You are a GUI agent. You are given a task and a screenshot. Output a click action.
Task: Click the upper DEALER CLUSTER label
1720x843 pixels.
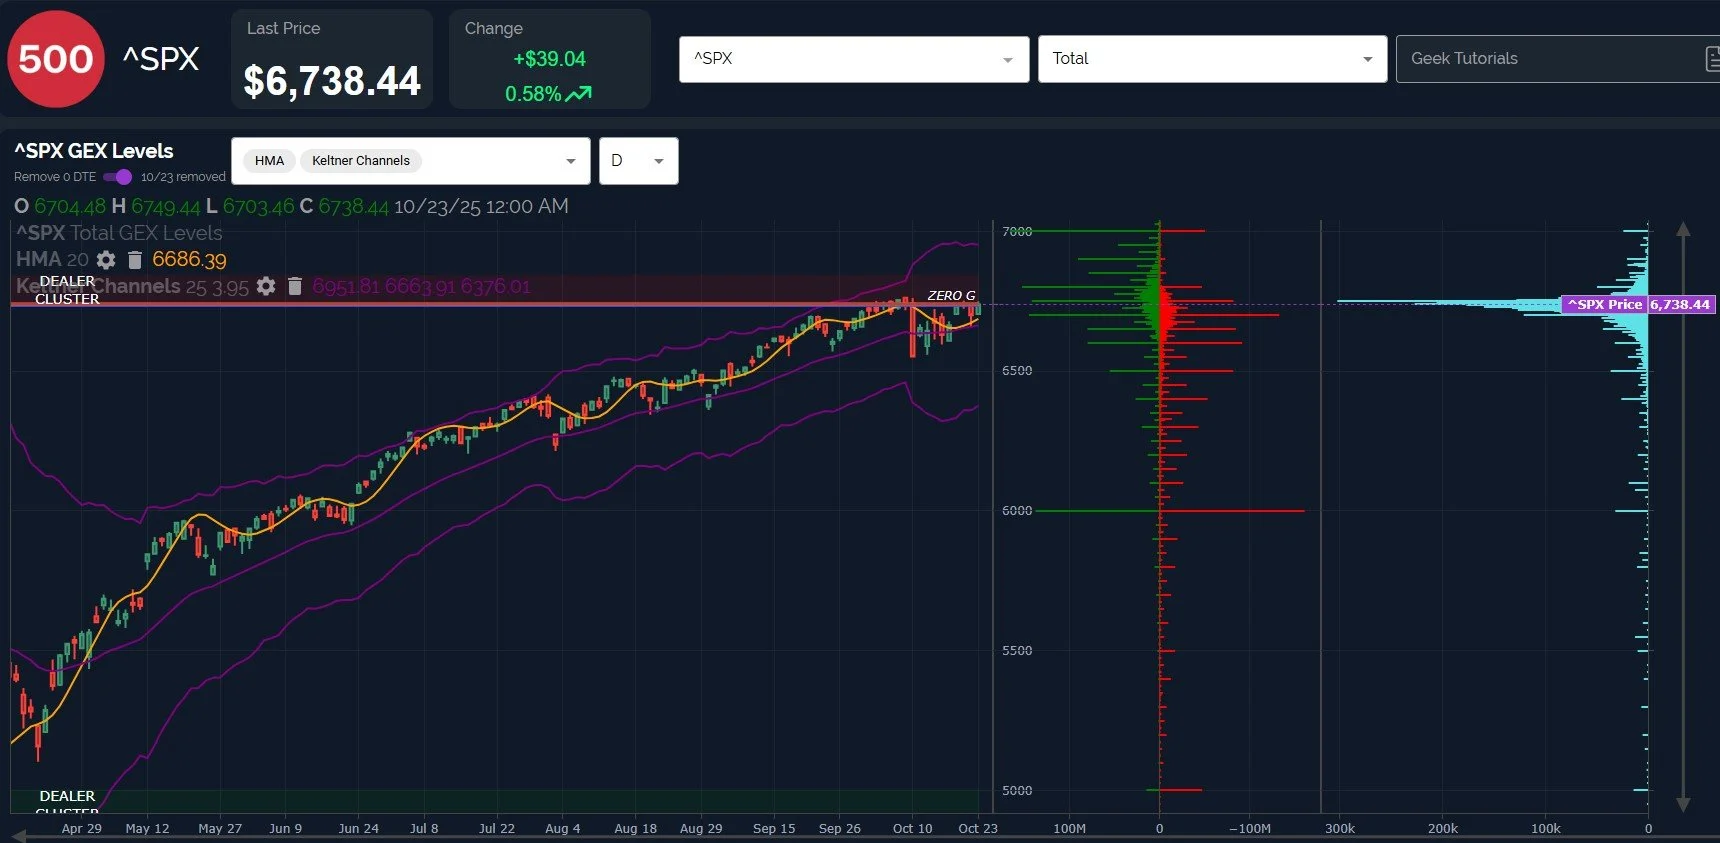pos(67,290)
